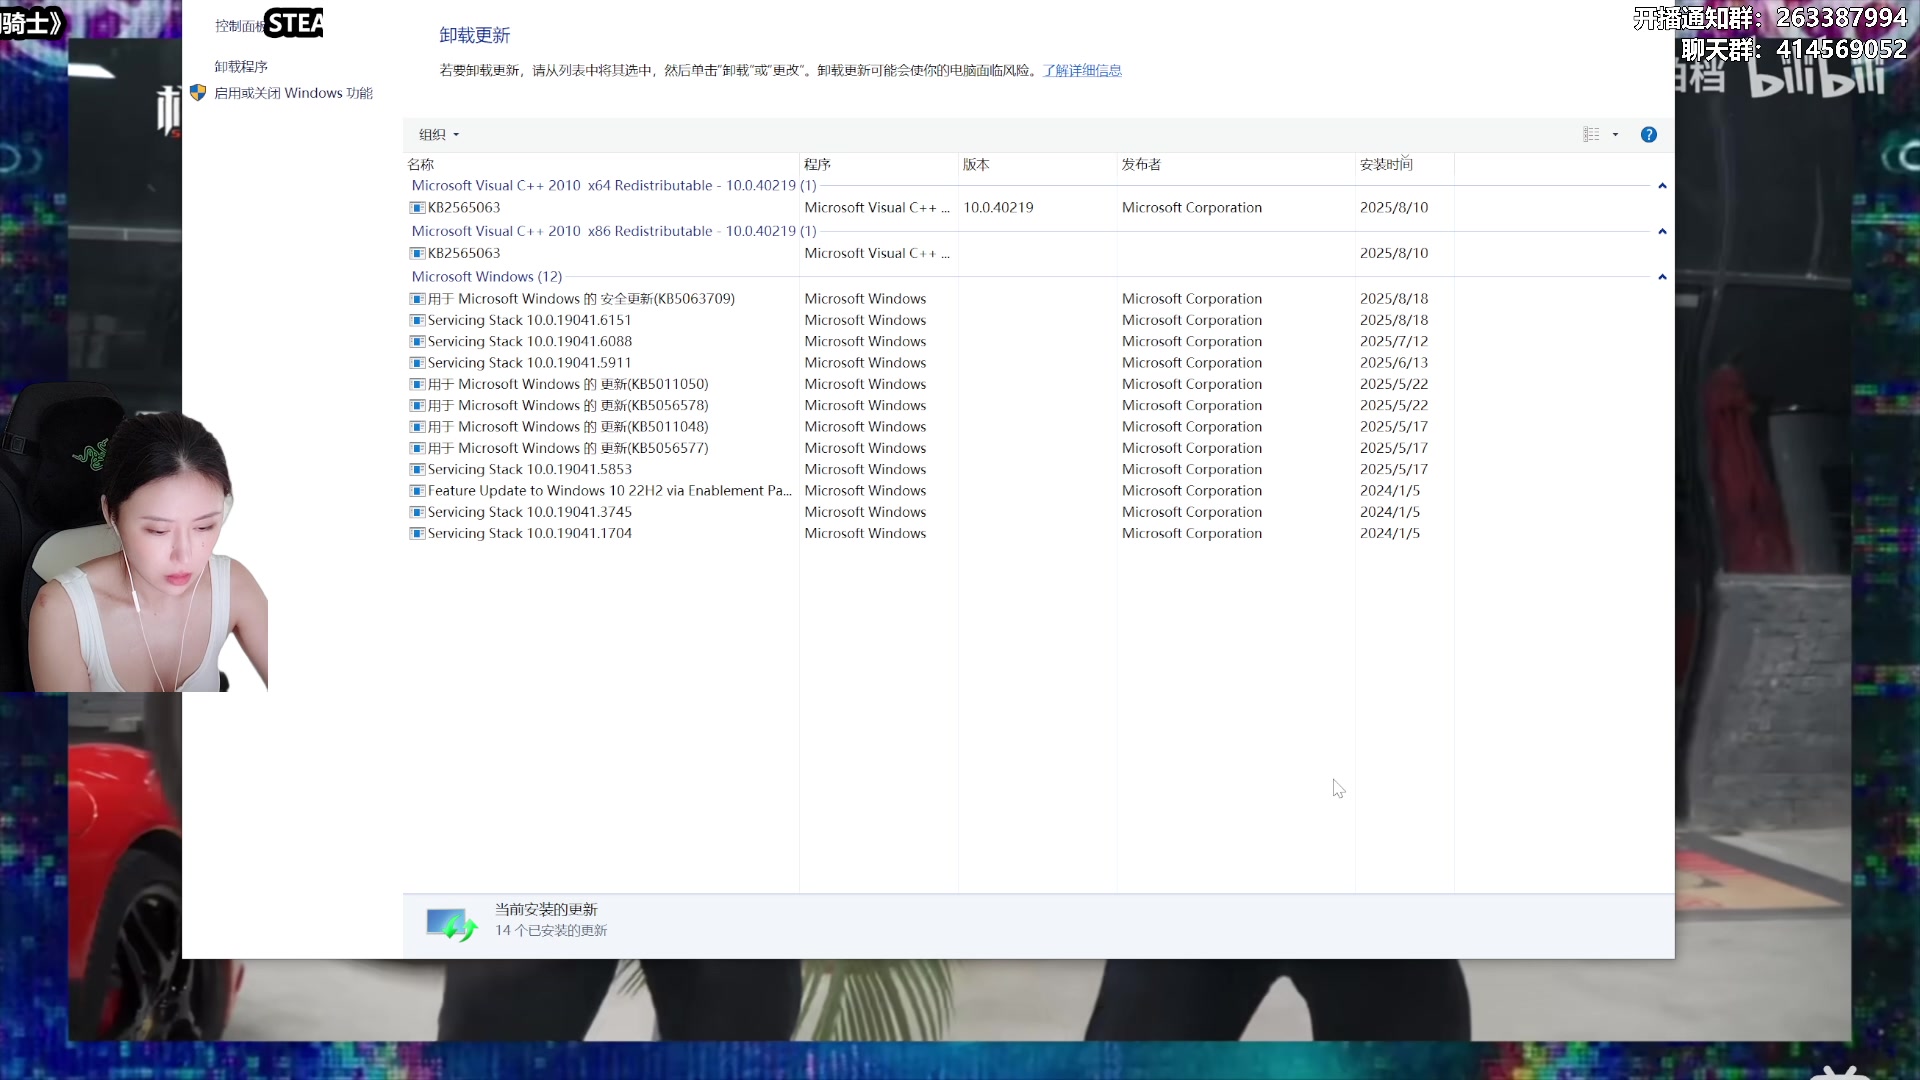Screen dimensions: 1920x1080
Task: Click the help question mark icon
Action: [1648, 135]
